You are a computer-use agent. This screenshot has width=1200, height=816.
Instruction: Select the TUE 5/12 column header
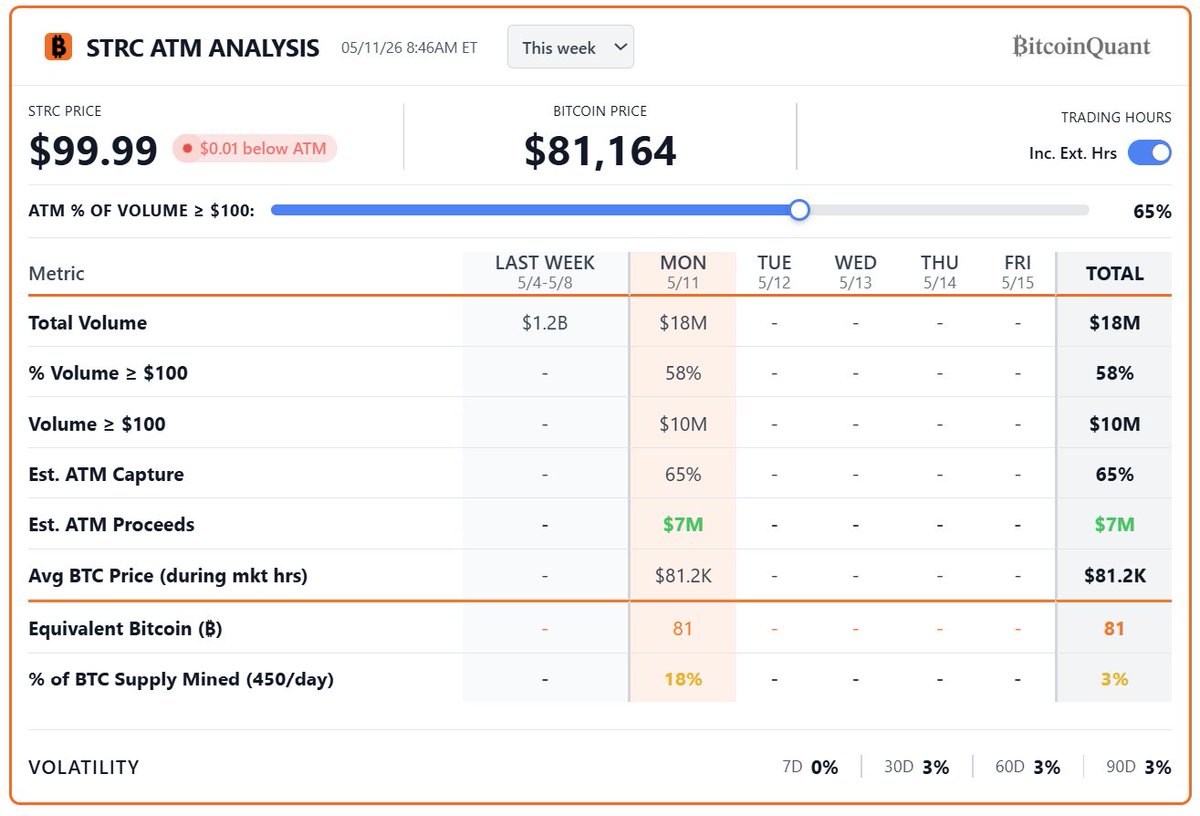click(x=774, y=272)
